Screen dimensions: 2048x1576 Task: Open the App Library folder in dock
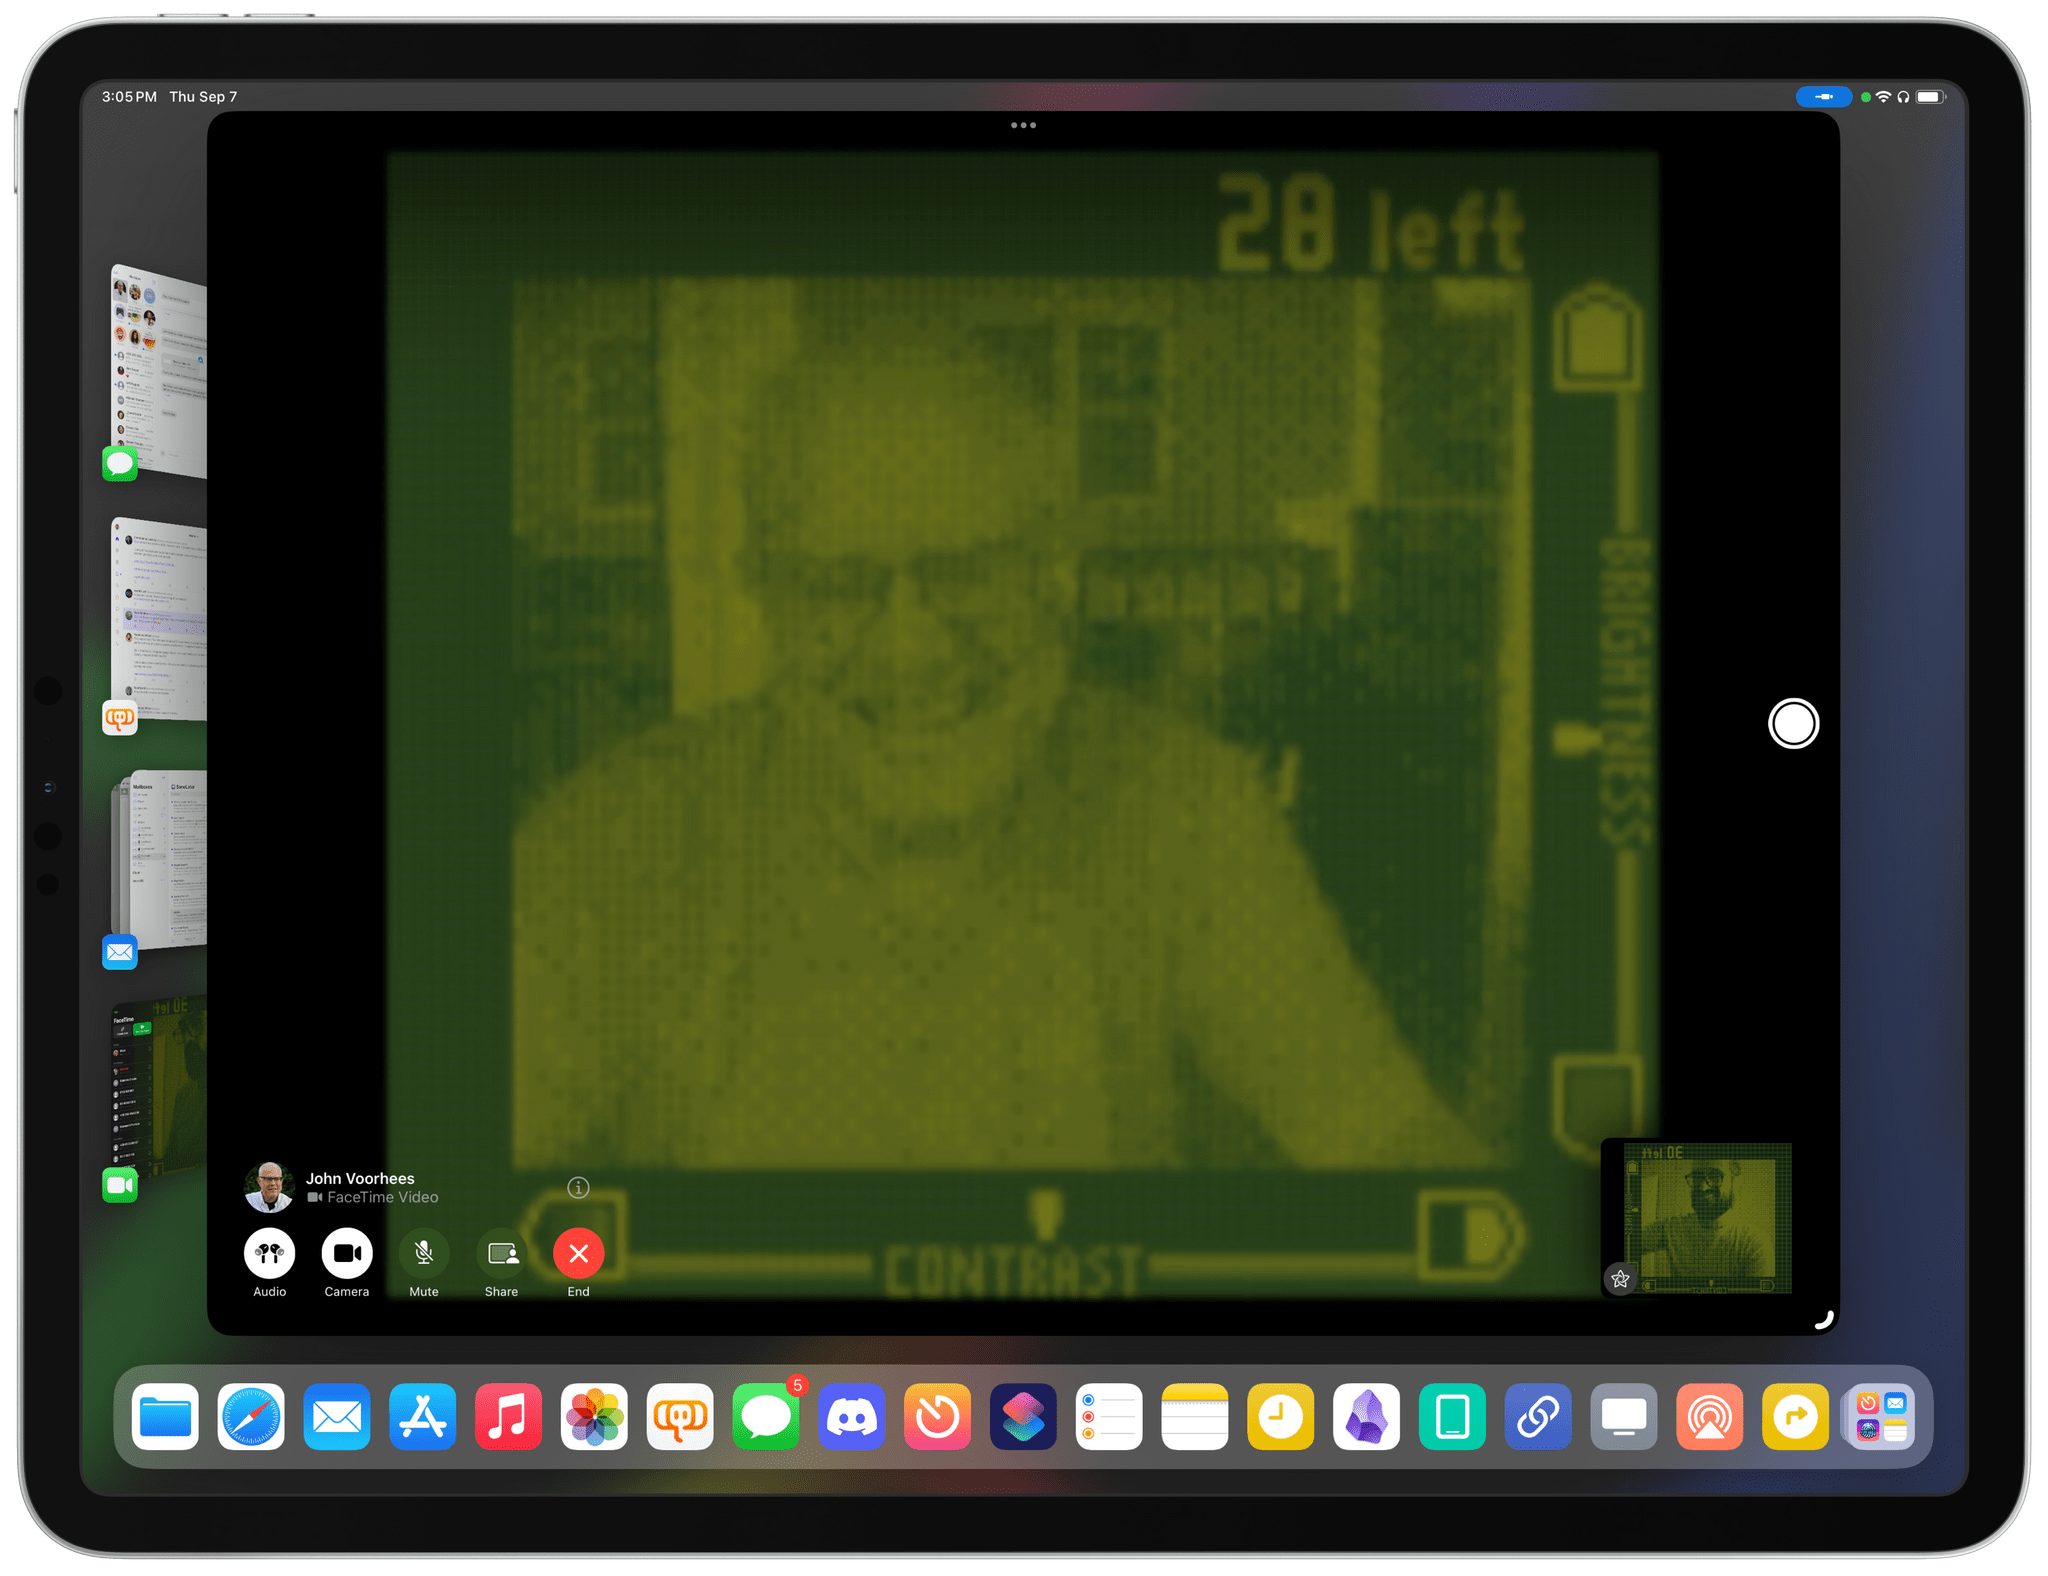(1881, 1416)
